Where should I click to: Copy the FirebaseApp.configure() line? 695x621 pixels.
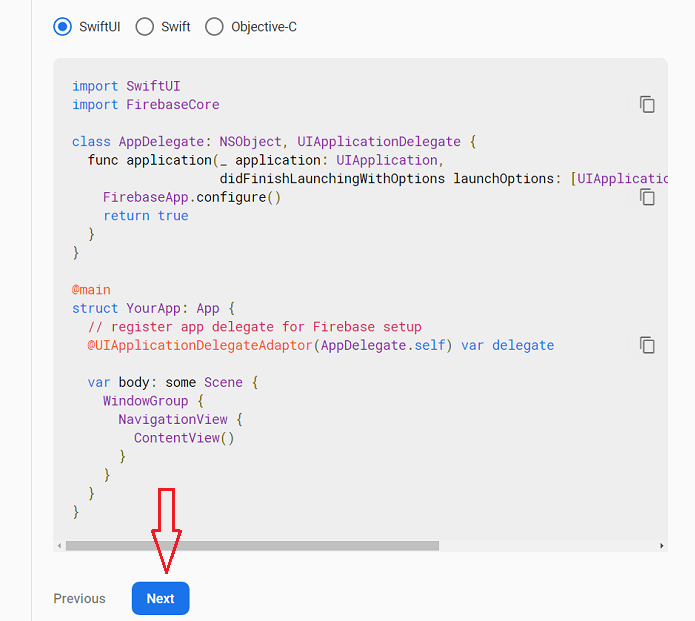pyautogui.click(x=647, y=197)
